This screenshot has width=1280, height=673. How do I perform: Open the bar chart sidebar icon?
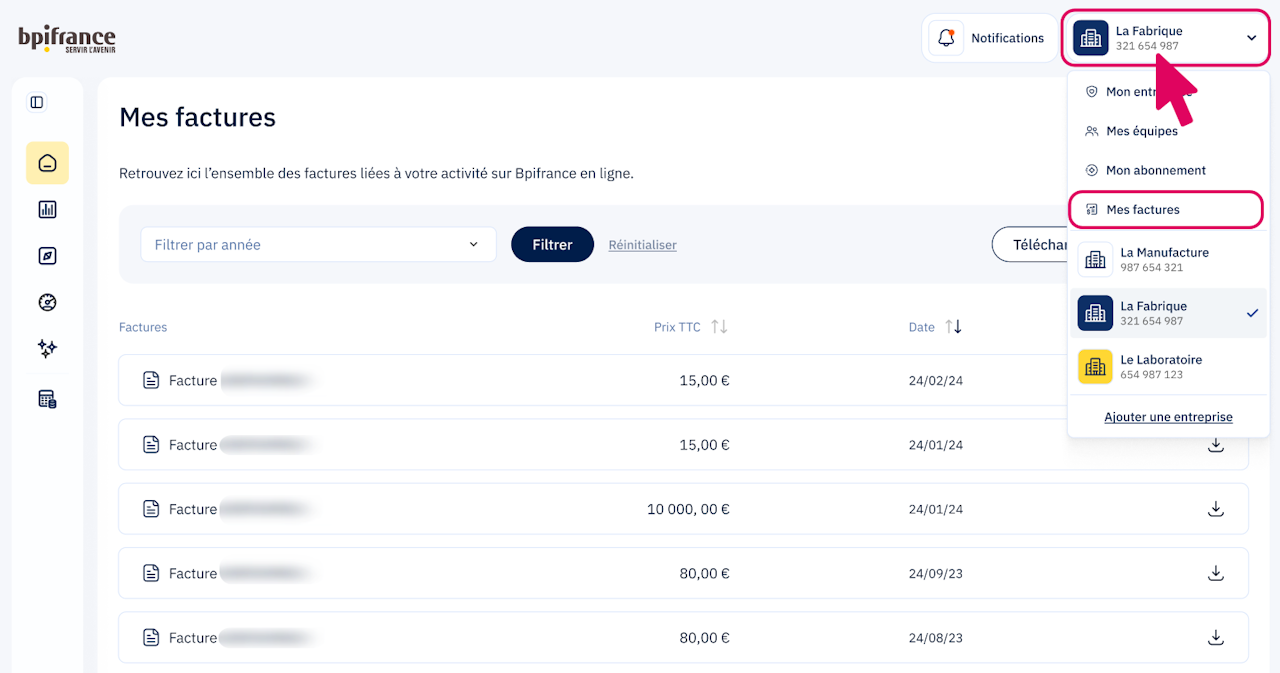click(x=47, y=210)
